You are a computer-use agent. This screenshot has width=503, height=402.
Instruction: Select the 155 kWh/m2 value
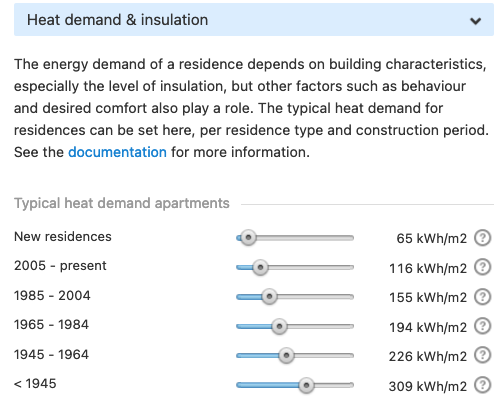pos(428,297)
